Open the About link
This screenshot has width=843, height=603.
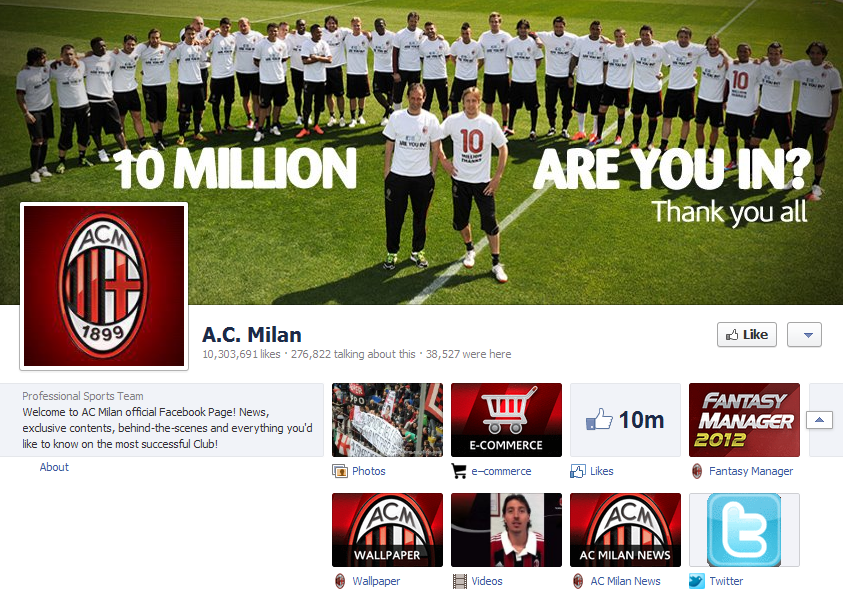point(54,467)
